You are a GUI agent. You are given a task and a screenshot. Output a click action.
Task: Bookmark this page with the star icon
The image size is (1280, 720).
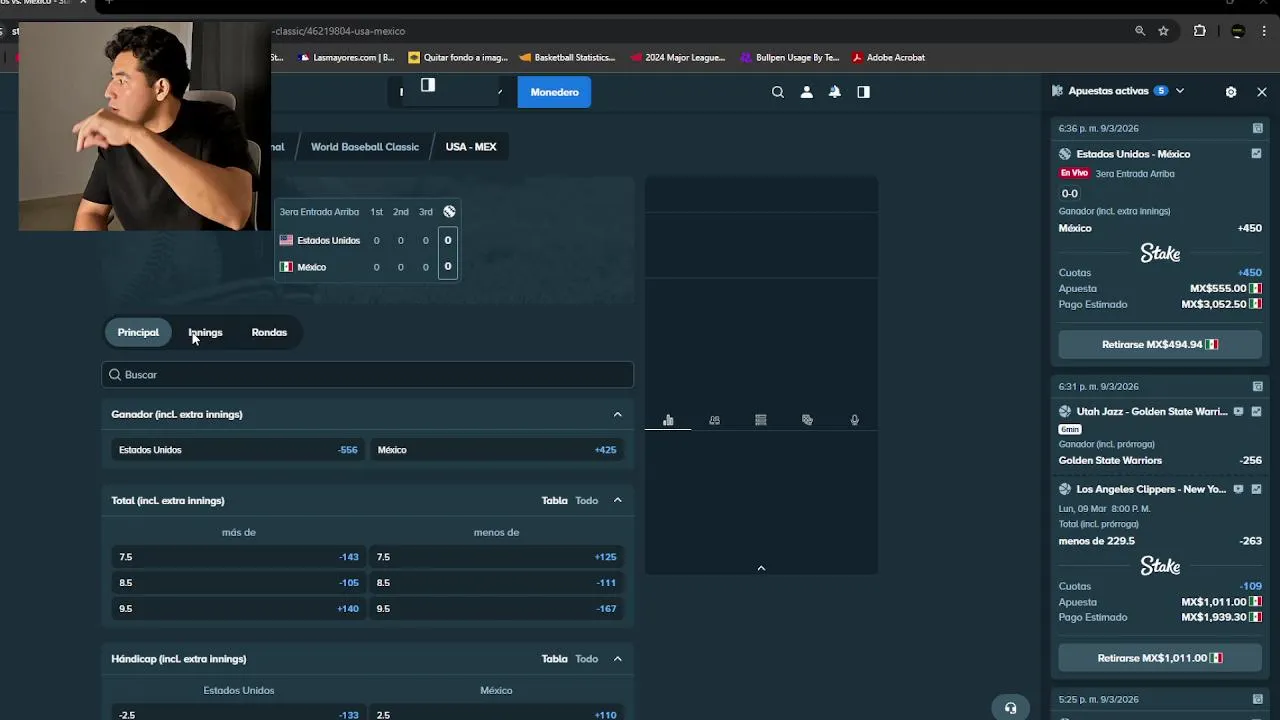coord(1163,31)
